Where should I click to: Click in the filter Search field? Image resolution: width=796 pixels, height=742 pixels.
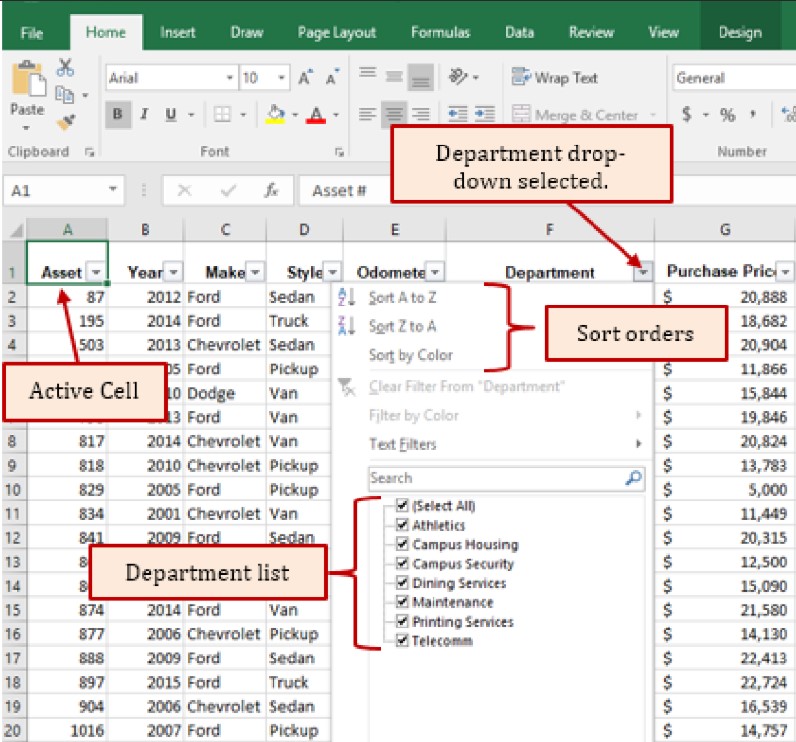coord(507,478)
